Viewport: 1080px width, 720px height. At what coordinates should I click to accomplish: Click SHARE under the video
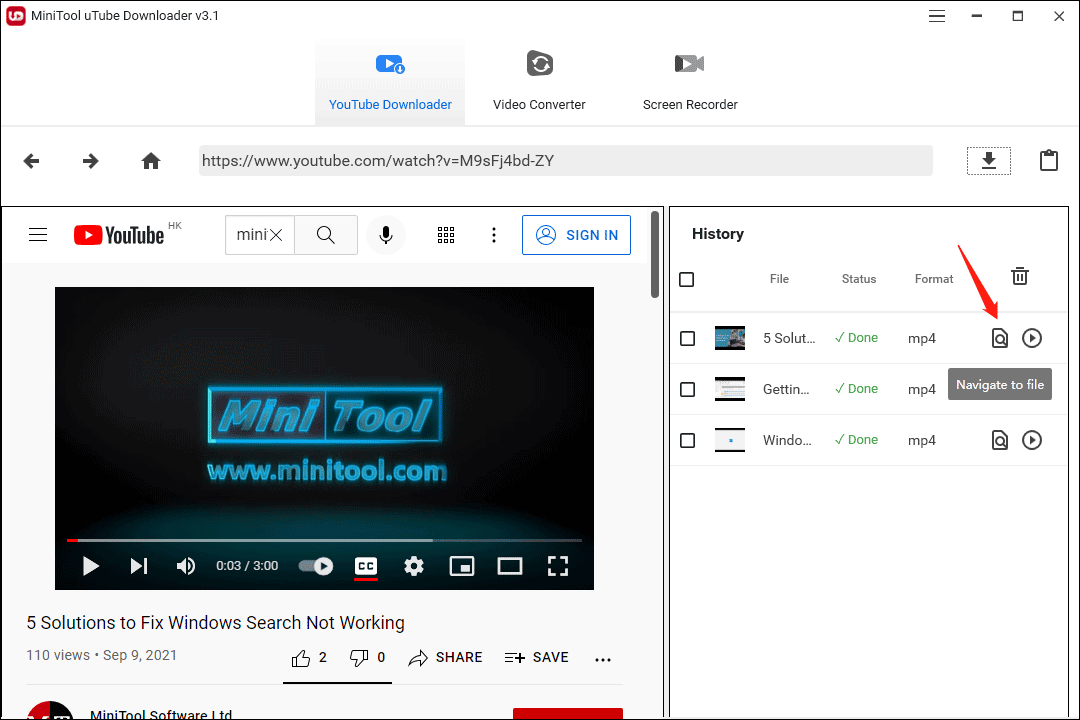point(446,657)
